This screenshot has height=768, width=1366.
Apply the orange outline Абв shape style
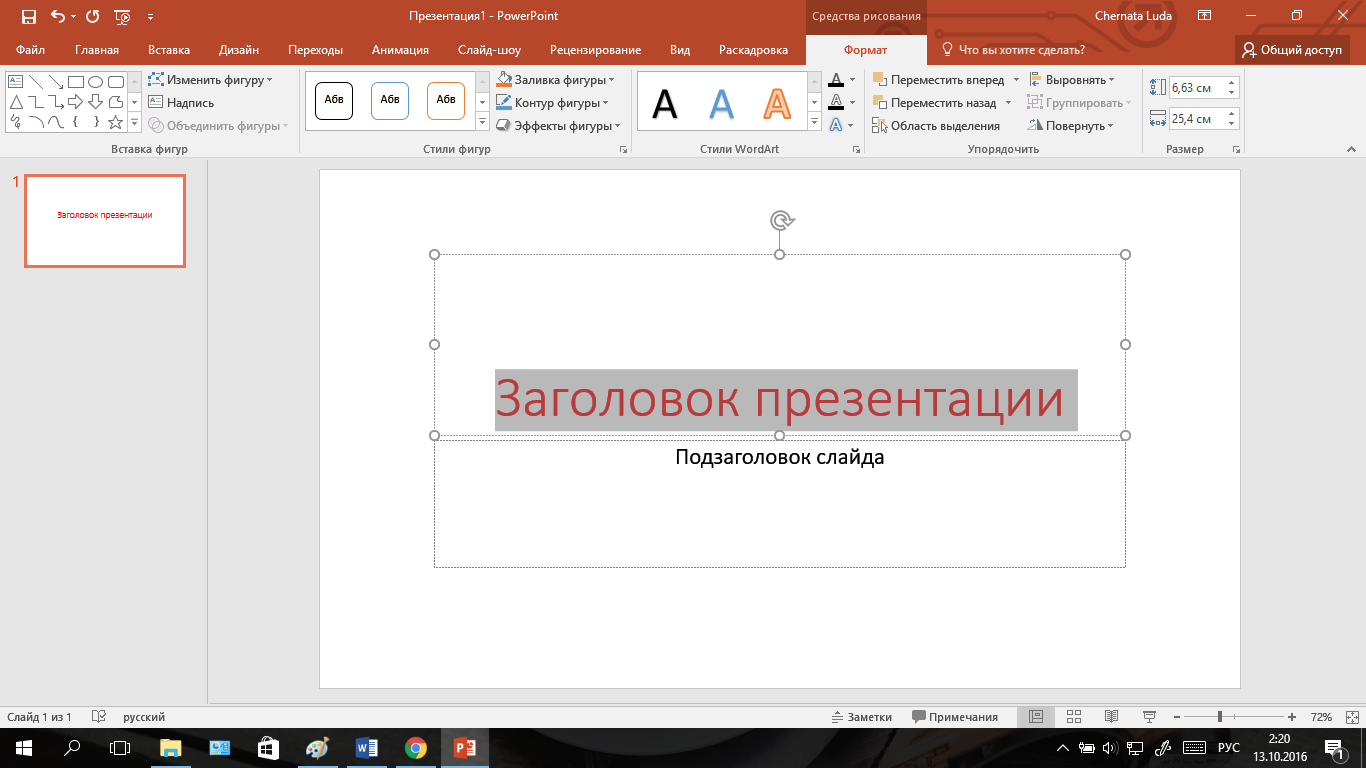(446, 100)
